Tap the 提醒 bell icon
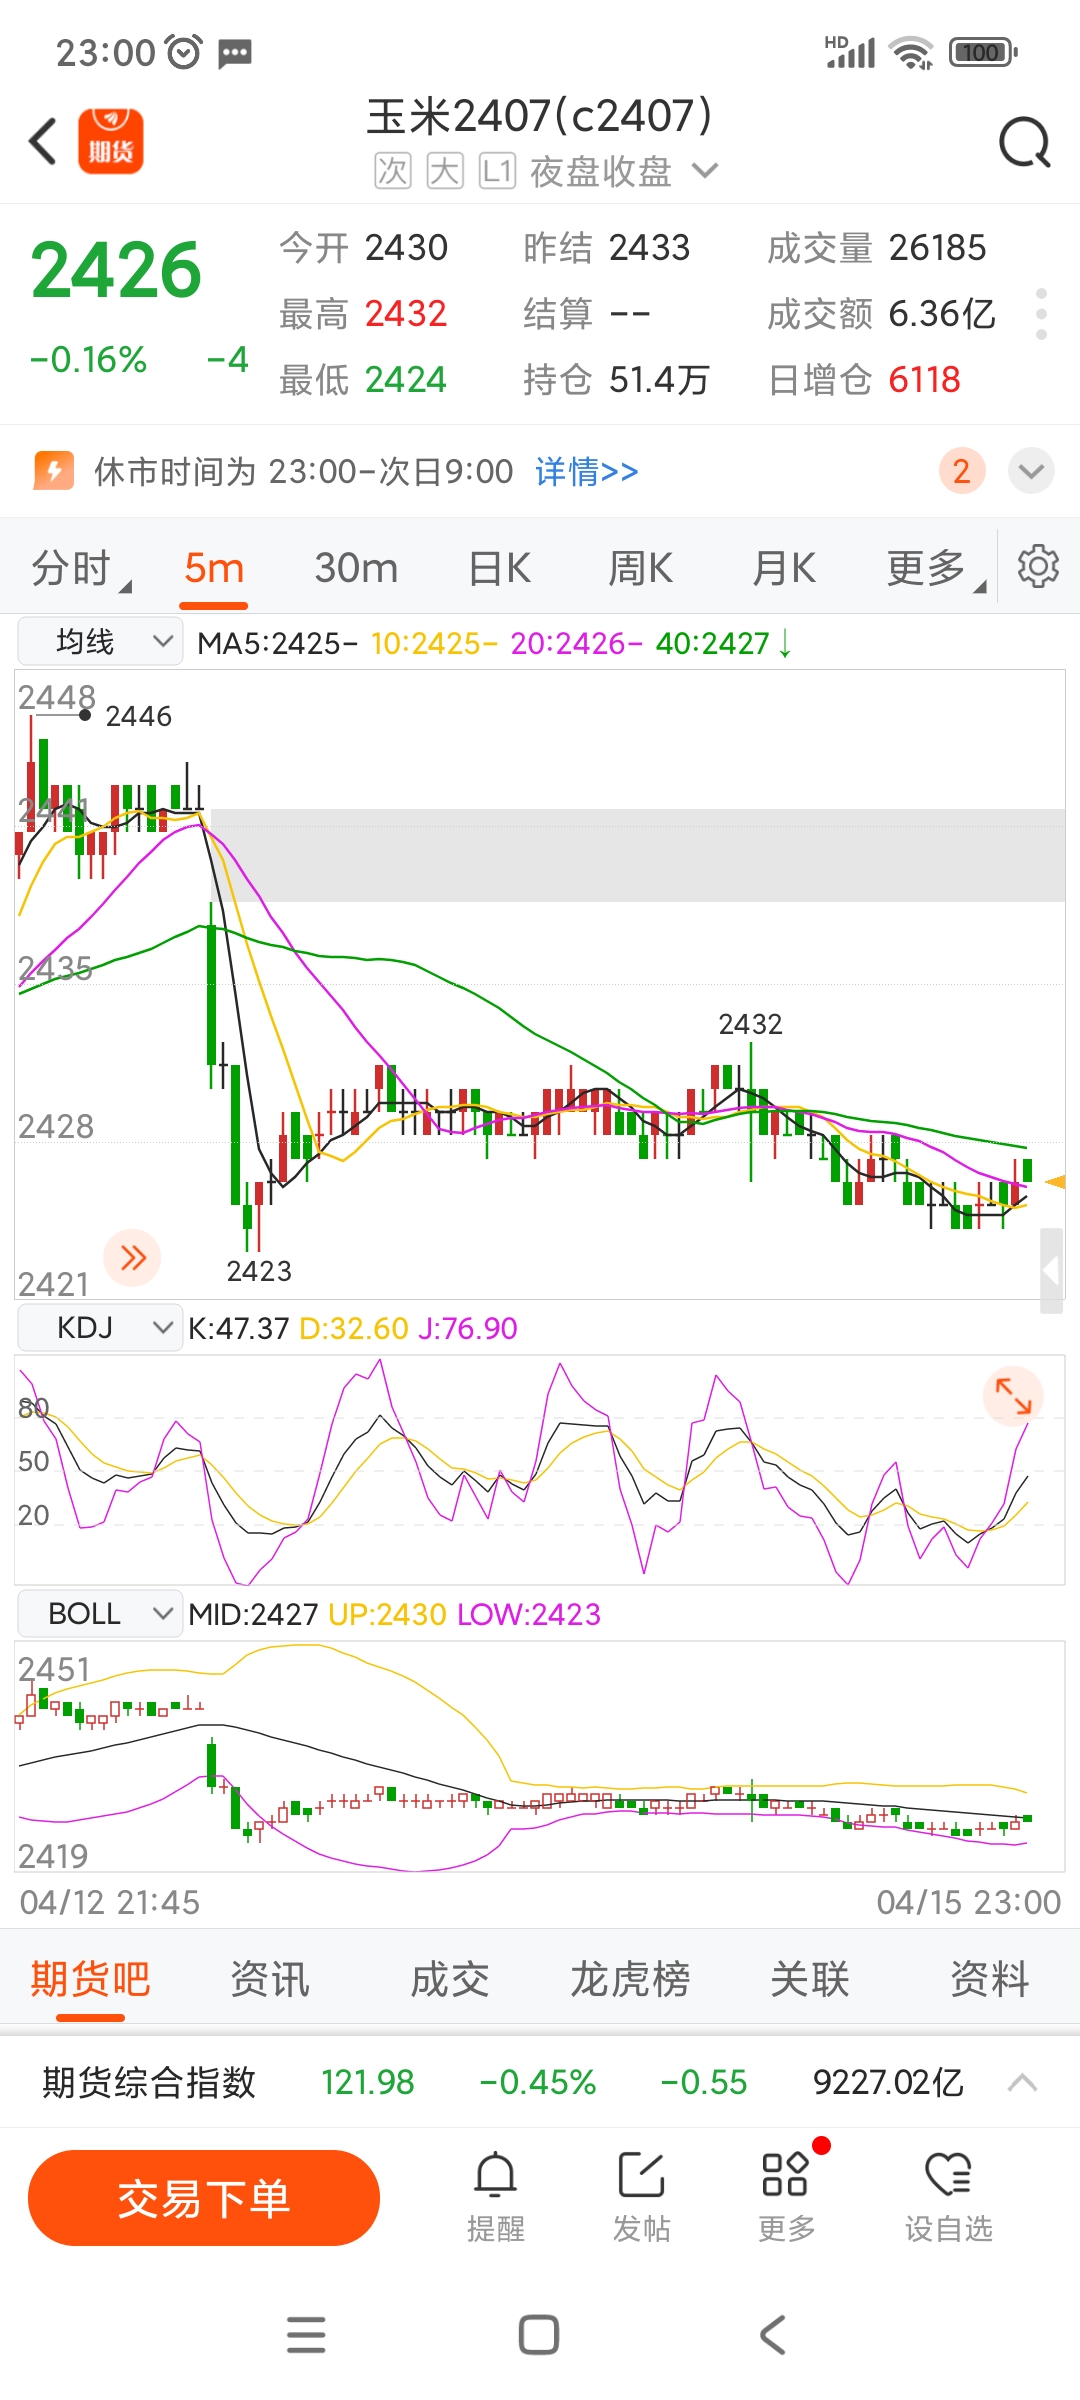Screen dimensions: 1080x2400 coord(496,2176)
